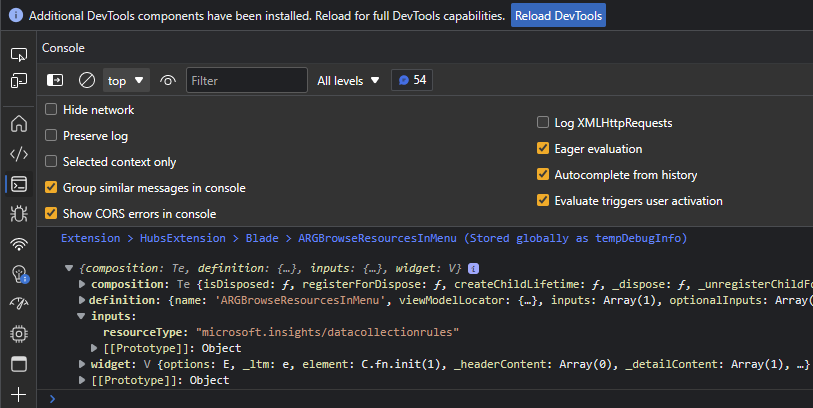Click the live expression eye icon
Image resolution: width=813 pixels, height=408 pixels.
[x=167, y=80]
